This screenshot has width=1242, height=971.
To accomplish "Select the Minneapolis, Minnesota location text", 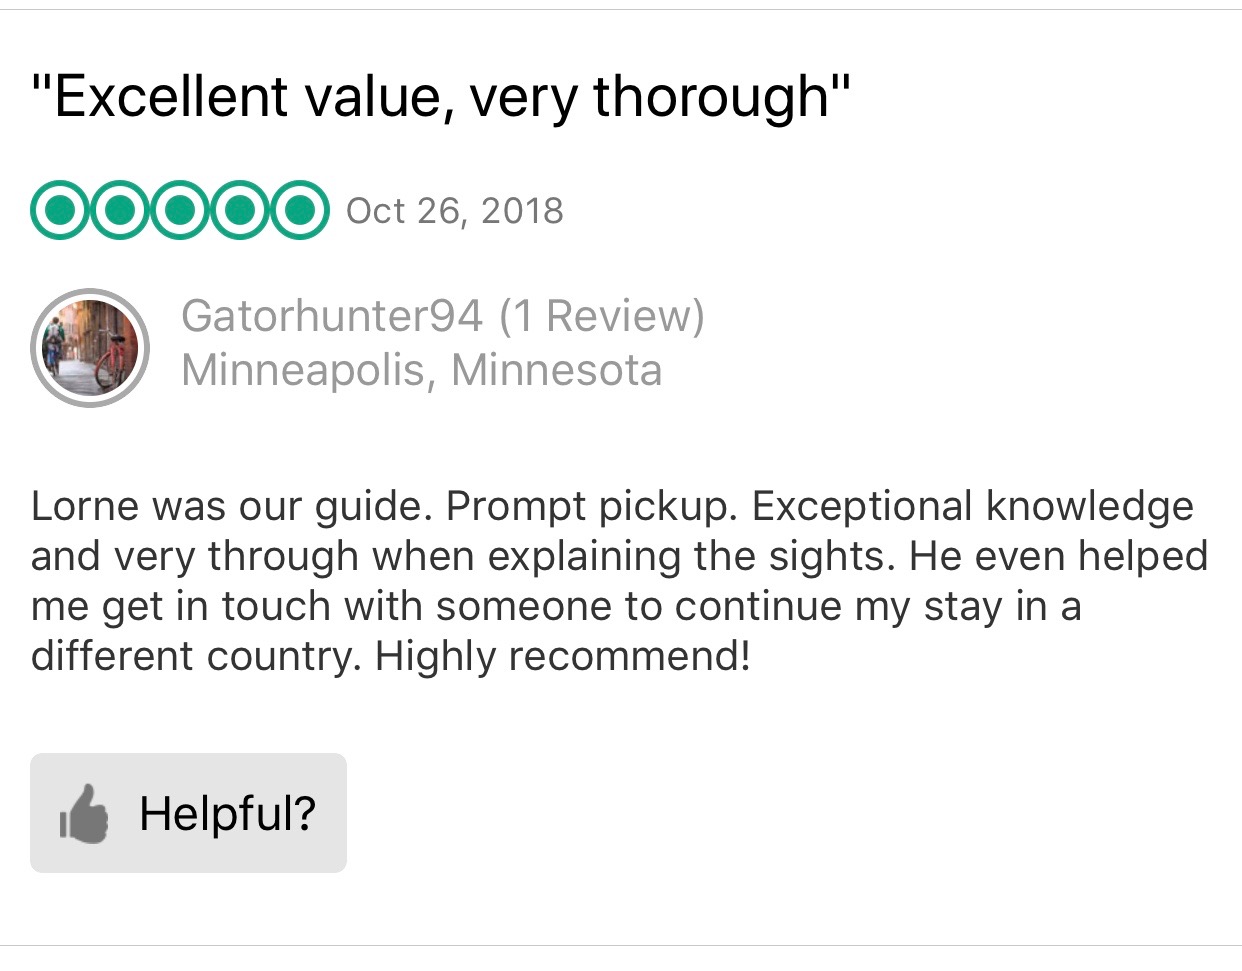I will pyautogui.click(x=421, y=370).
